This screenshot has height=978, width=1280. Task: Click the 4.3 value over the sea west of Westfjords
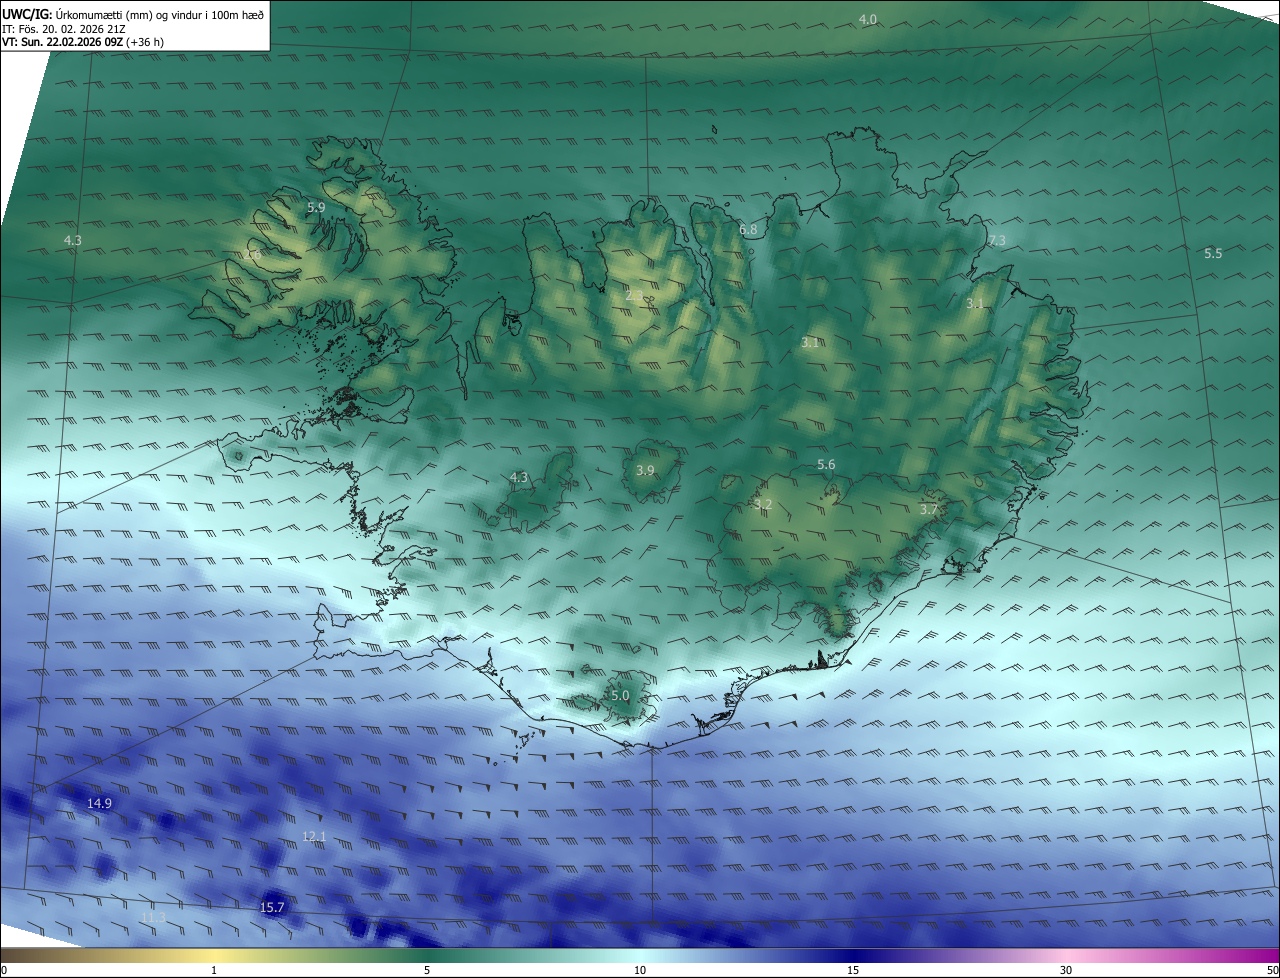coord(73,241)
